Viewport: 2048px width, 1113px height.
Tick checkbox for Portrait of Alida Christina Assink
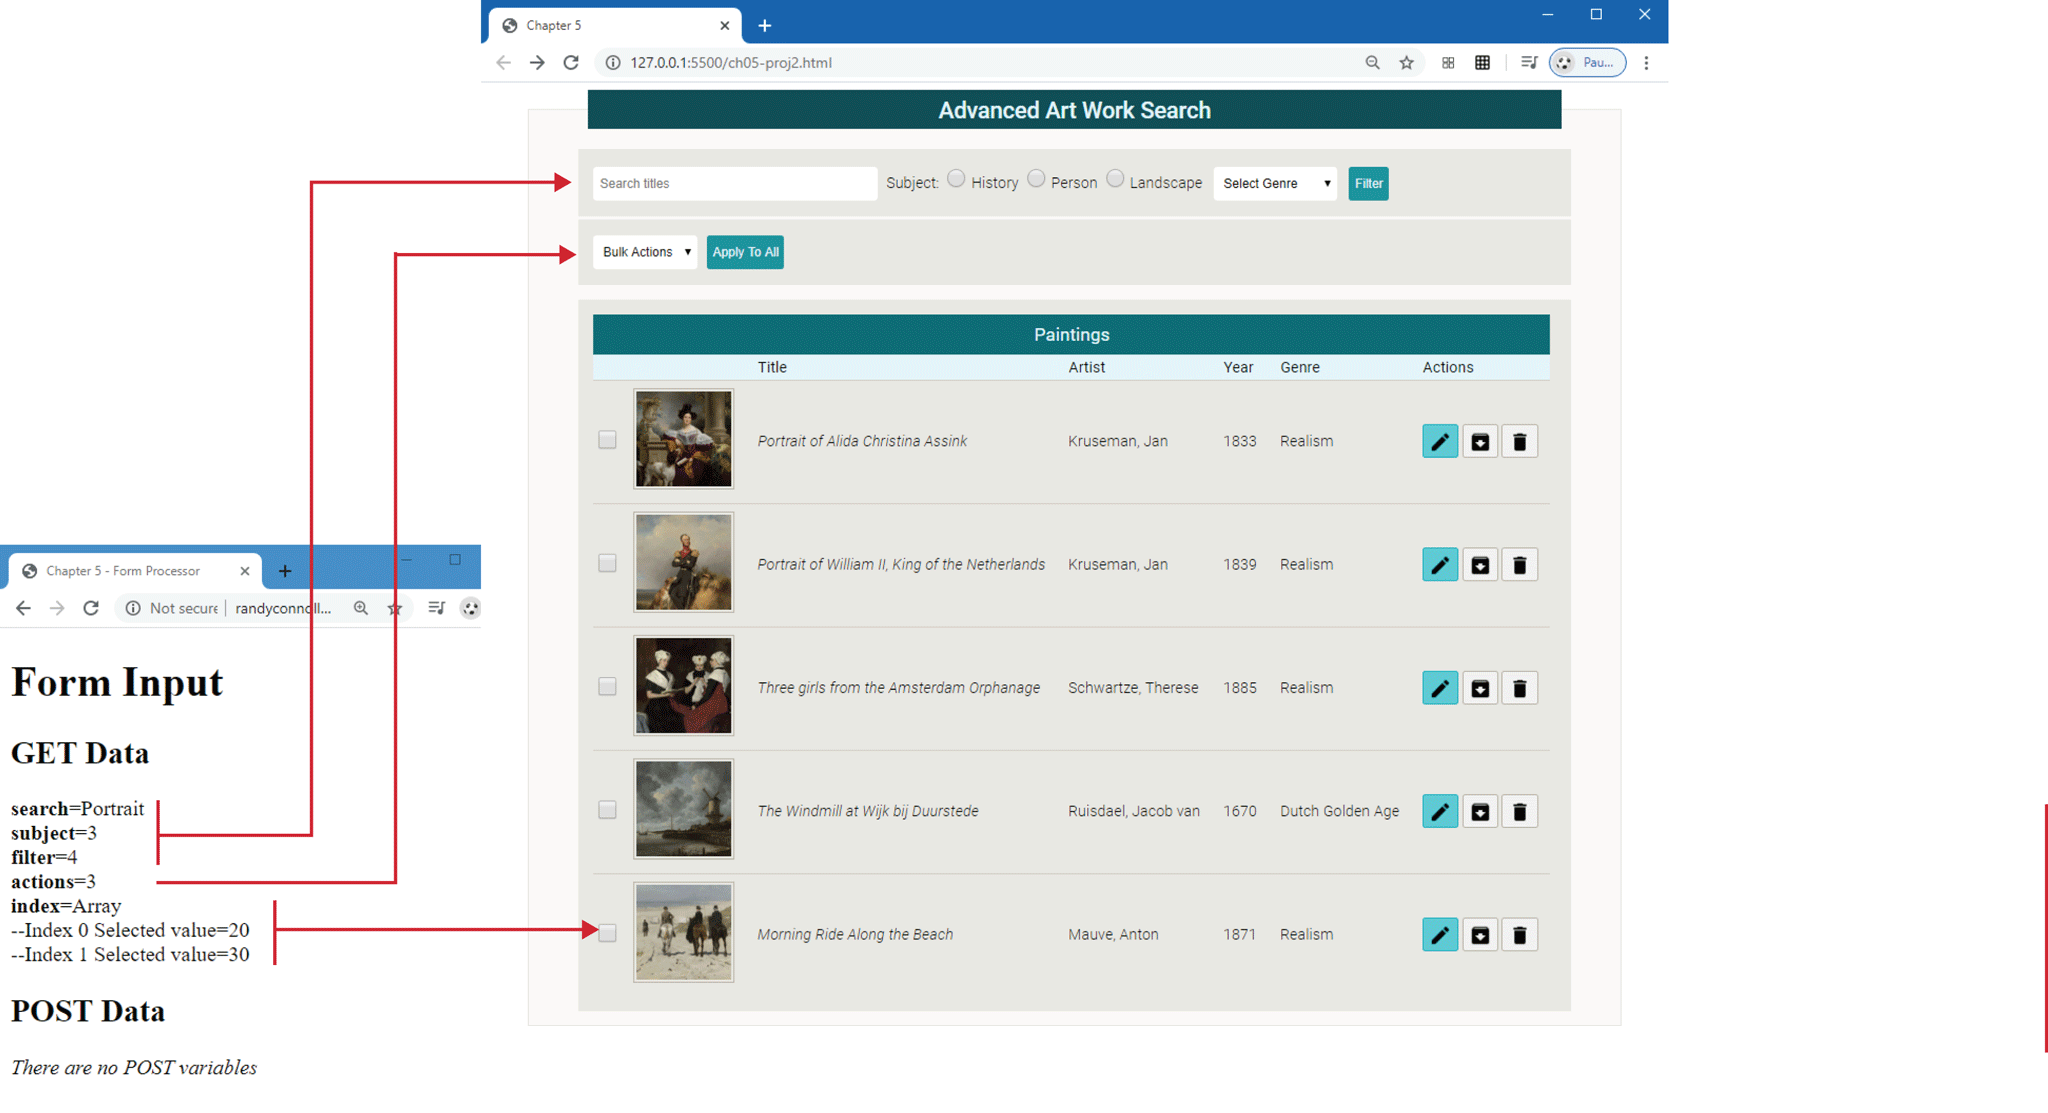pos(607,440)
